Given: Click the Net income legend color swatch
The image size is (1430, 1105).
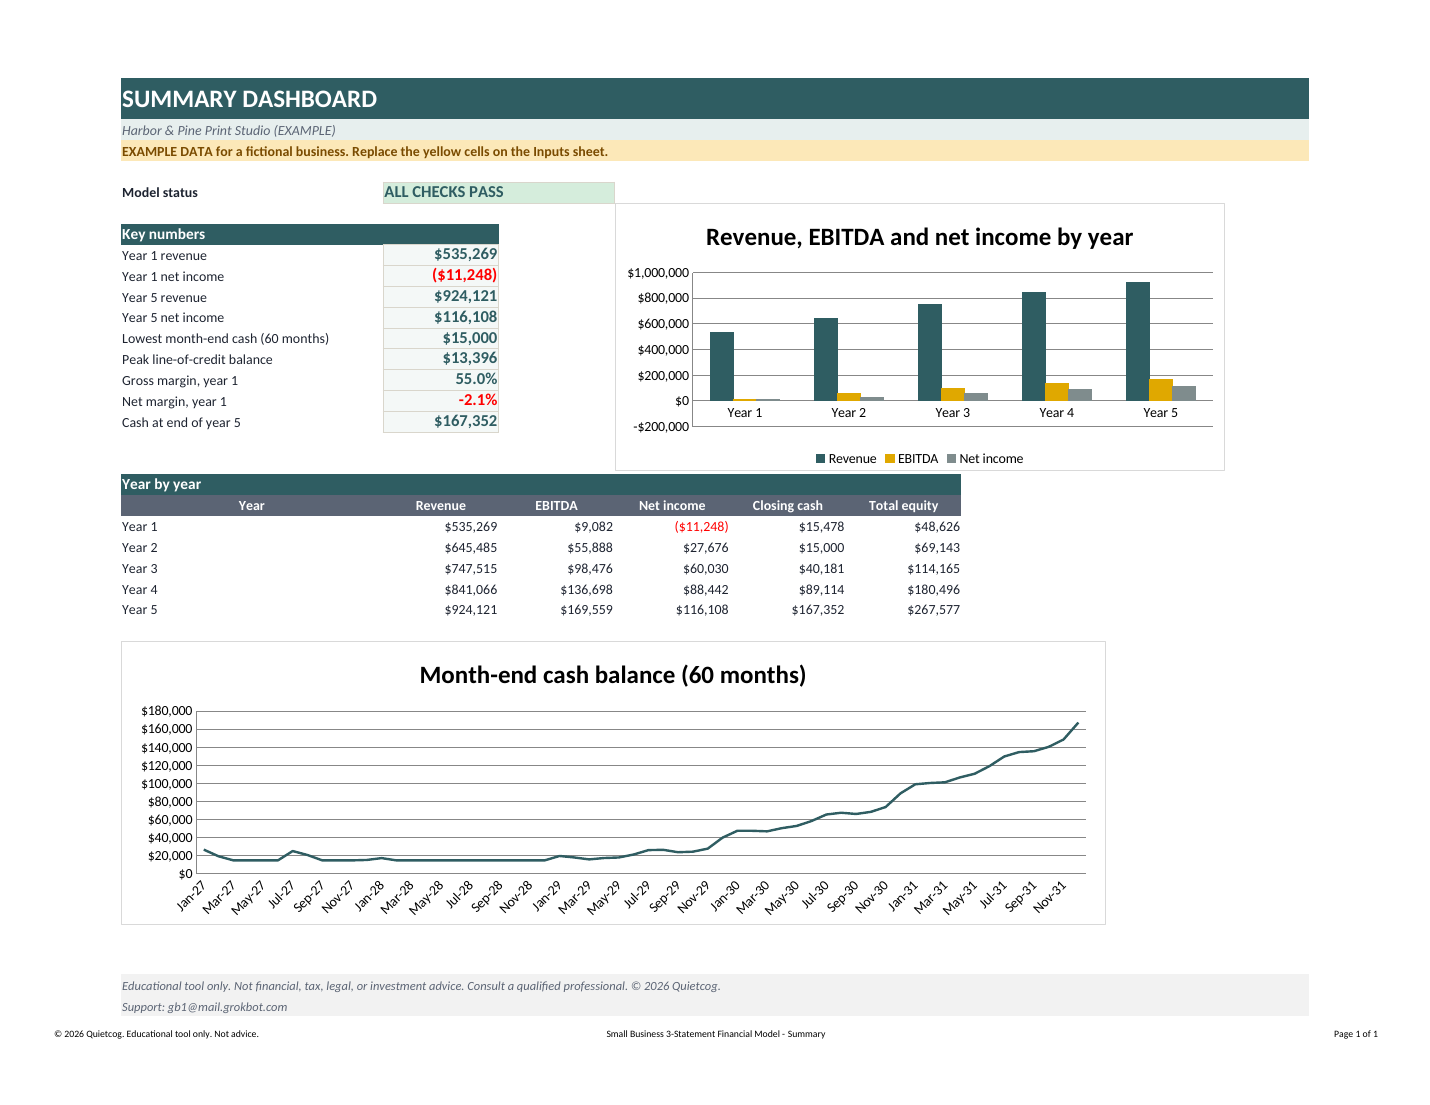Looking at the screenshot, I should pyautogui.click(x=951, y=459).
